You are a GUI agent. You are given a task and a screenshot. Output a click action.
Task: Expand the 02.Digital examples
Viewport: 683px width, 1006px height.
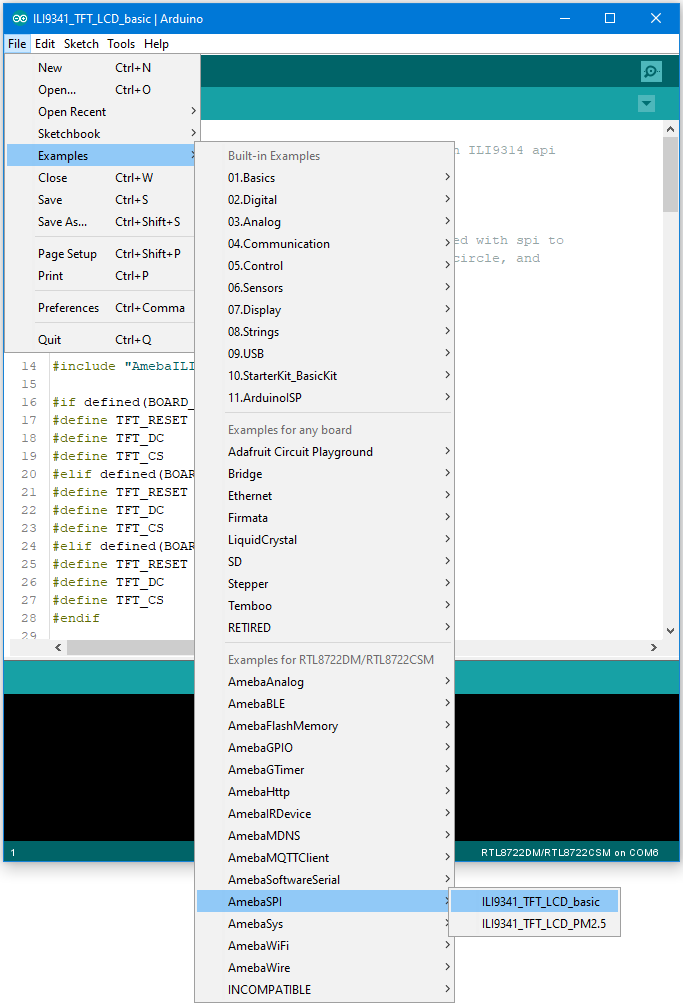[x=325, y=200]
